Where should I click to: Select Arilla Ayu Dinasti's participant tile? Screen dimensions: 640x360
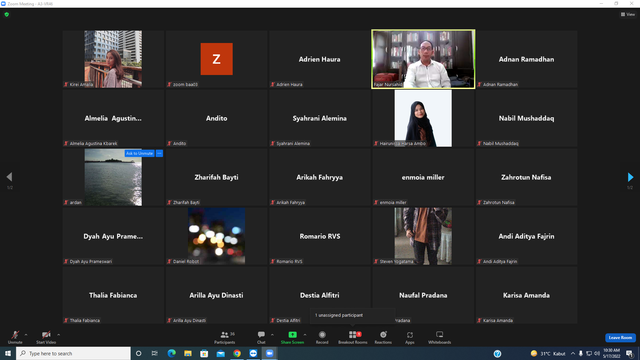[216, 295]
